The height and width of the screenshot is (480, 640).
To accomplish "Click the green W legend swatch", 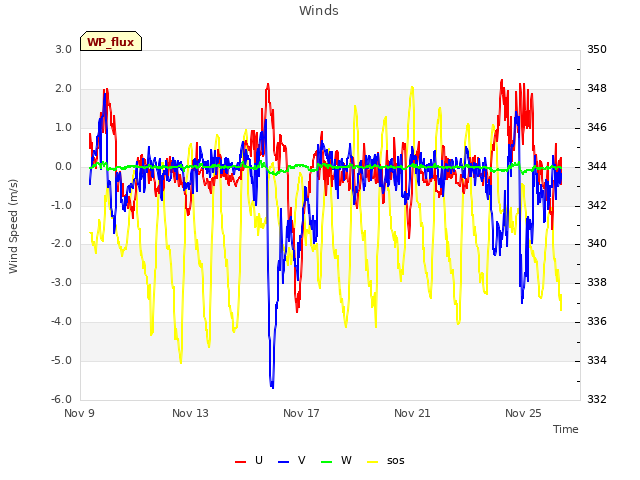I will click(x=327, y=462).
